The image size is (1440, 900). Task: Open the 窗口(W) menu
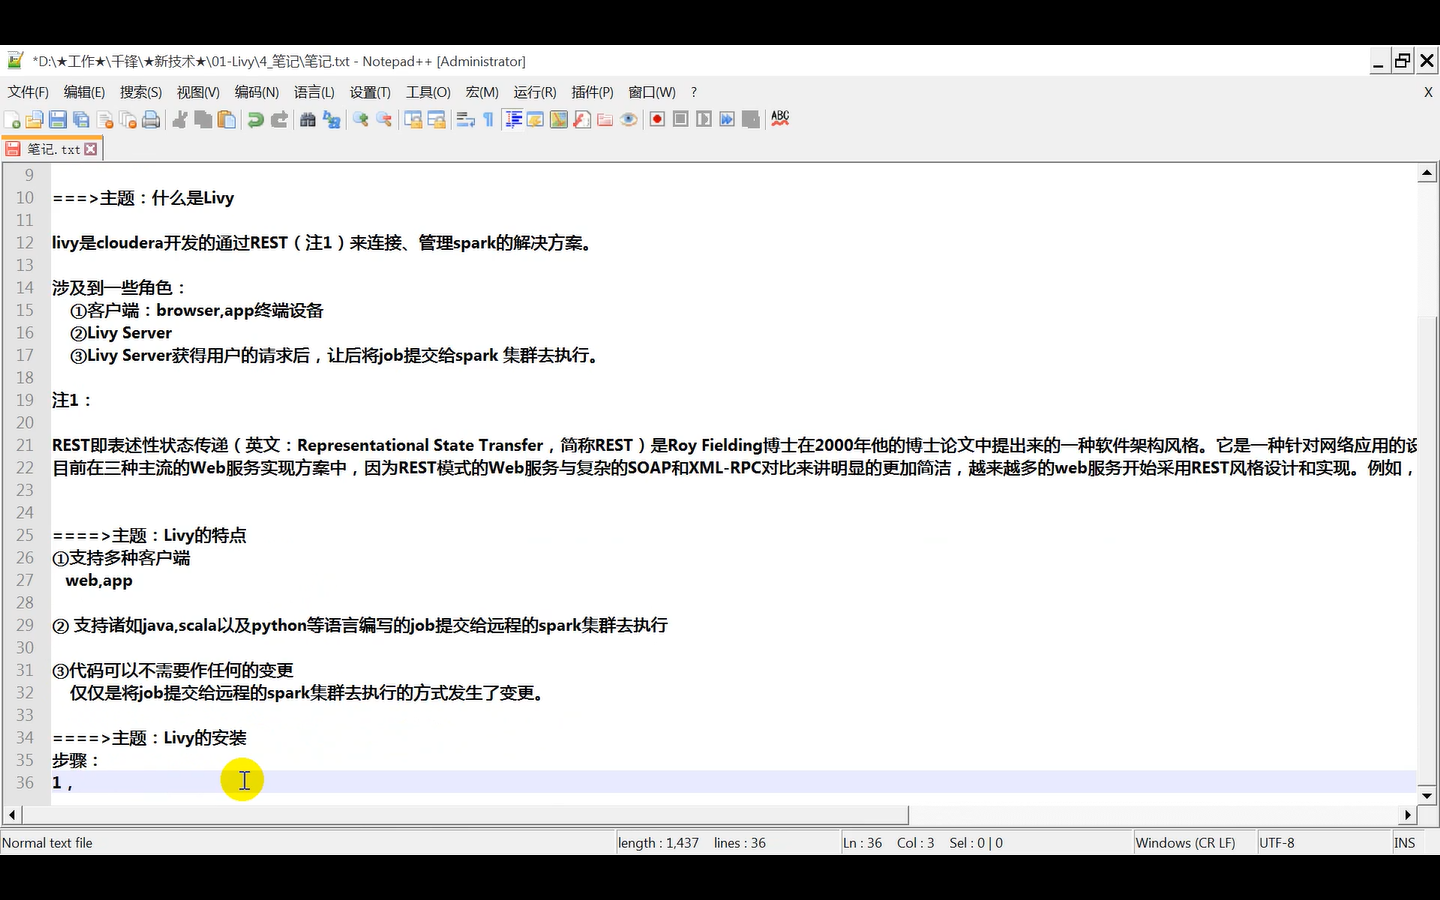[x=652, y=92]
